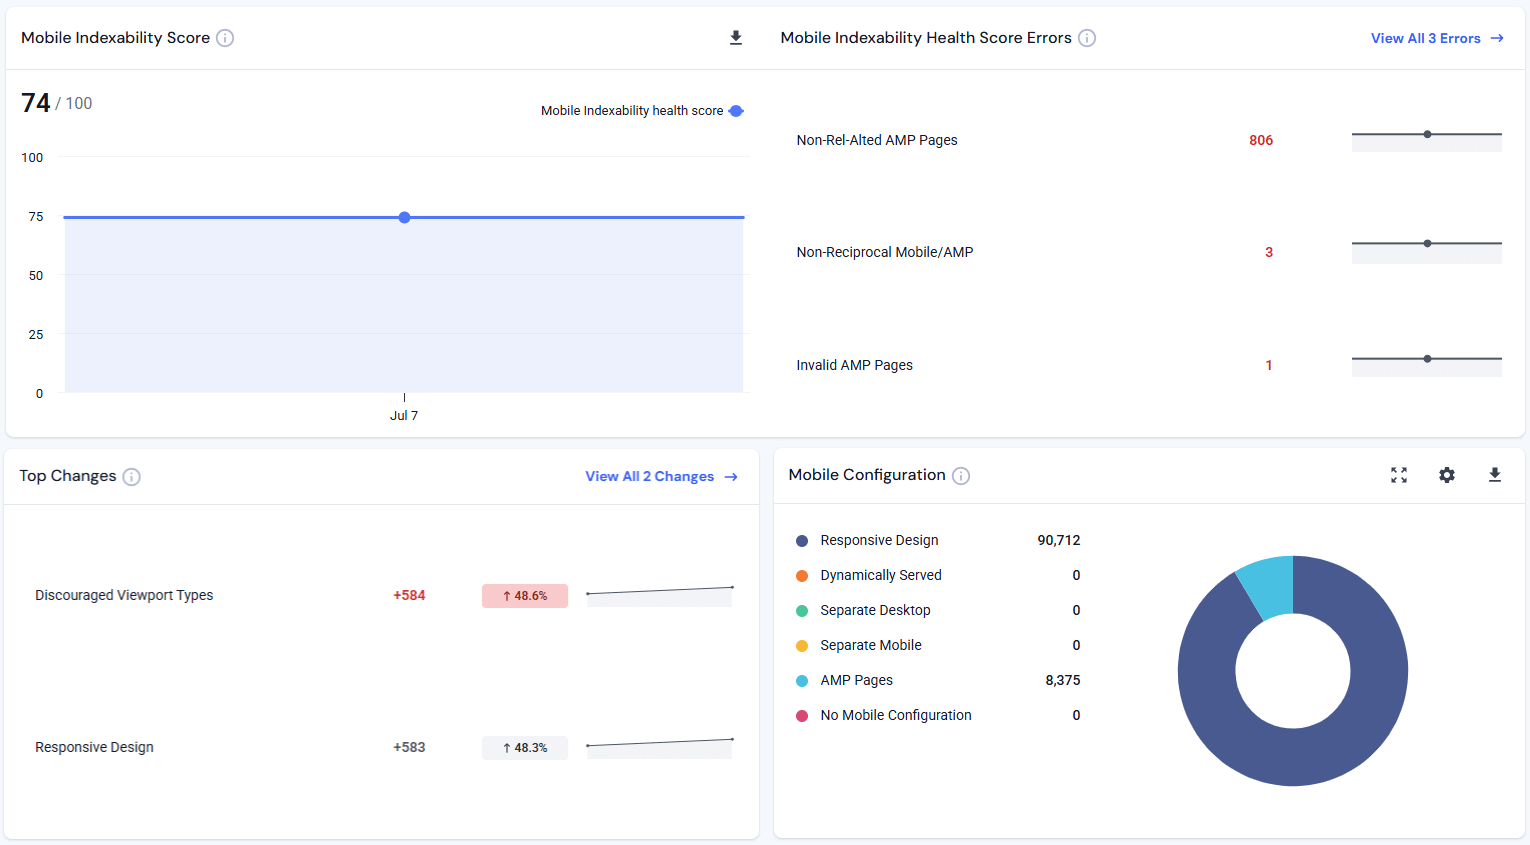Image resolution: width=1530 pixels, height=845 pixels.
Task: Open the Mobile Configuration info tooltip
Action: pyautogui.click(x=961, y=475)
